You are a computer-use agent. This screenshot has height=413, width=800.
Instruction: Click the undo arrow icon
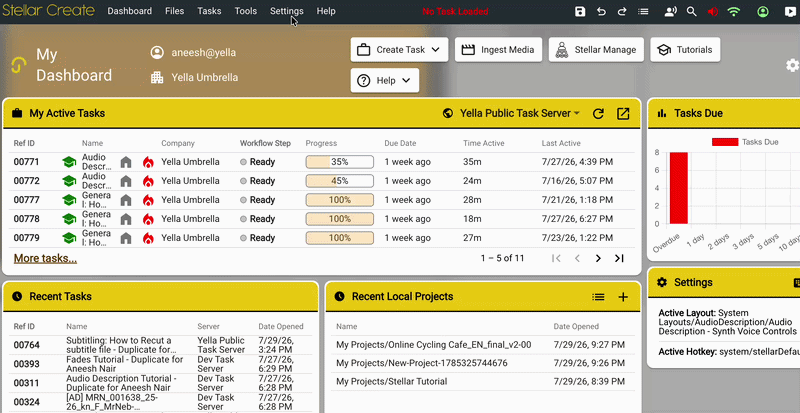(602, 11)
